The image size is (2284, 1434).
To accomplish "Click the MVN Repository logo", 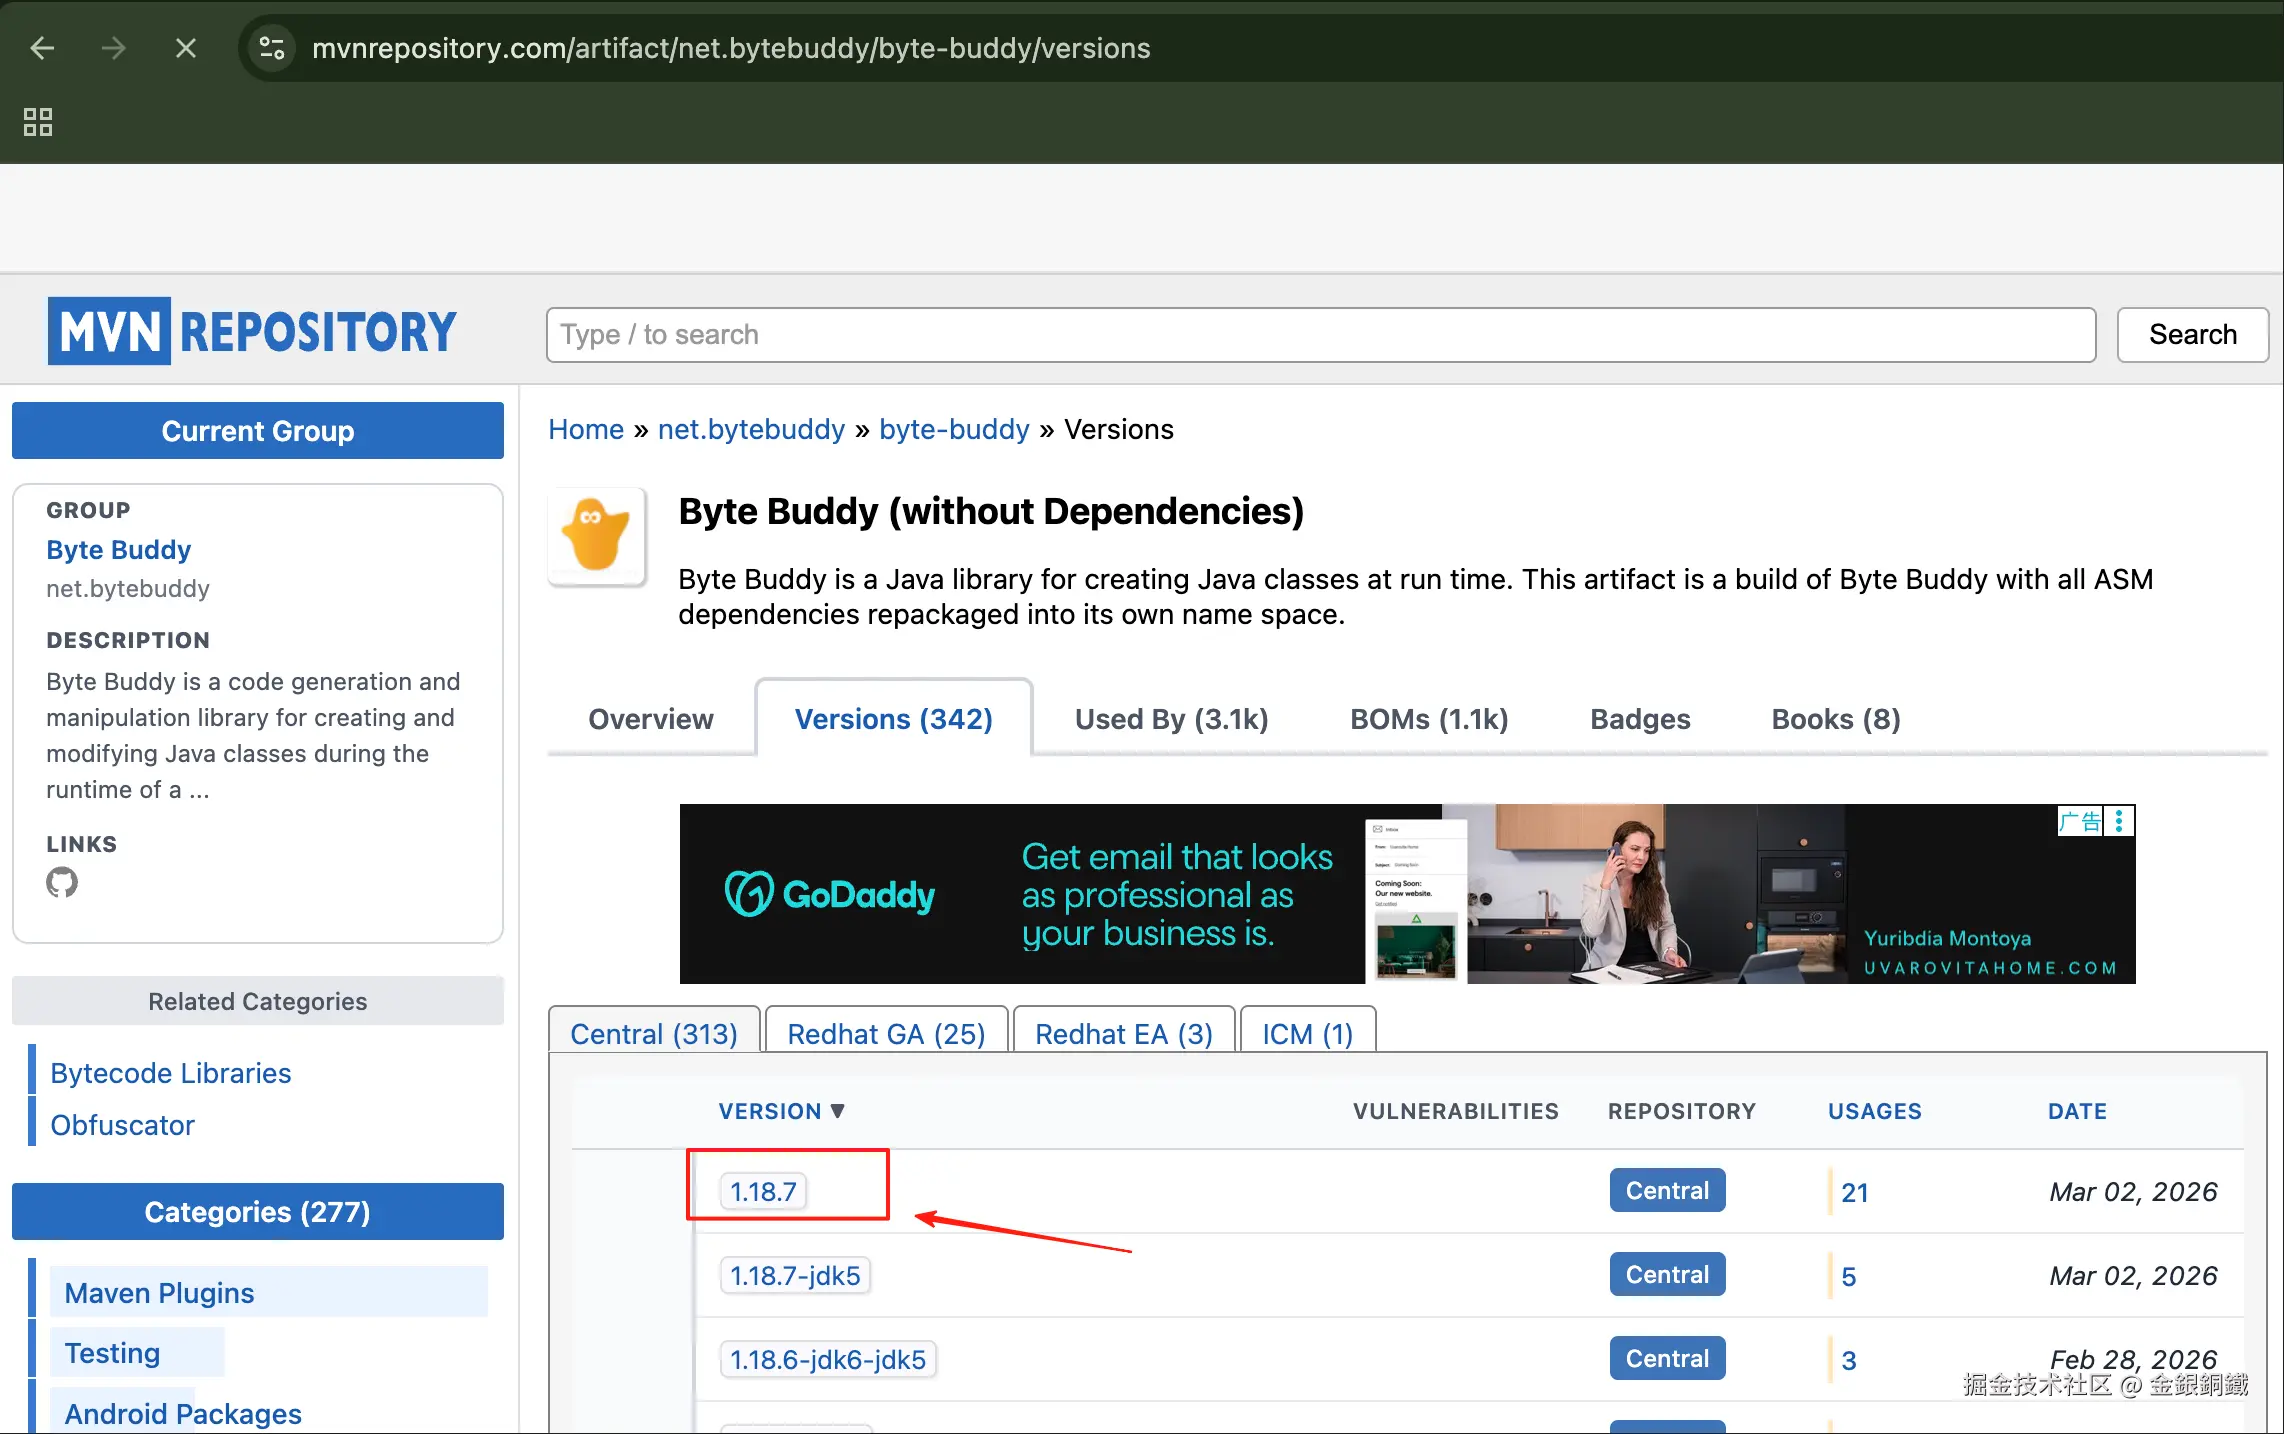I will click(x=252, y=332).
